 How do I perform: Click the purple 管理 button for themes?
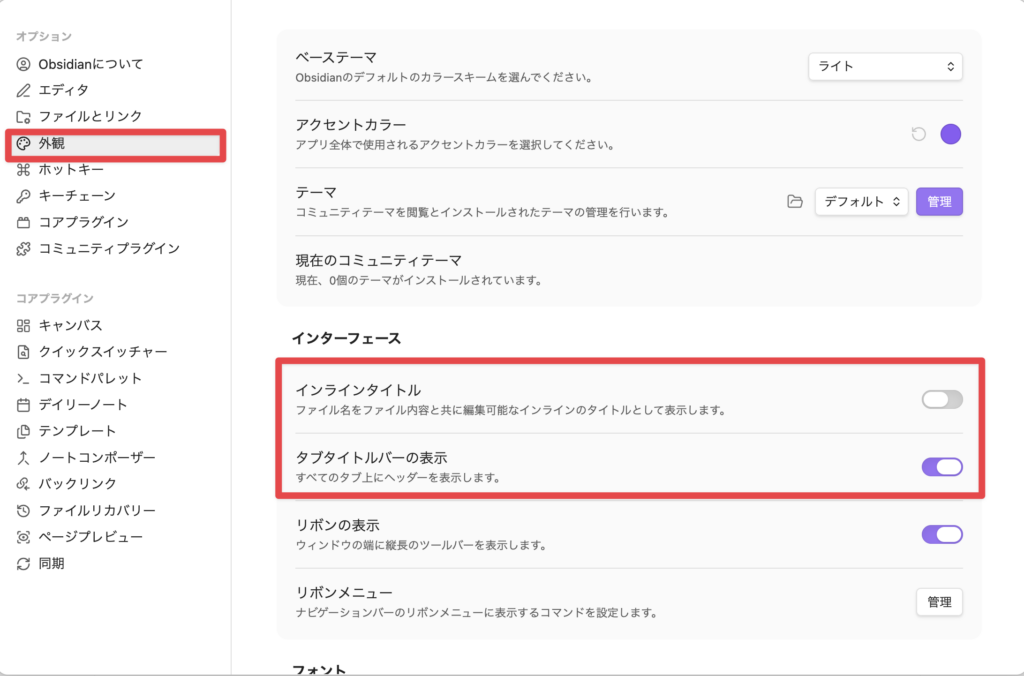pos(939,201)
